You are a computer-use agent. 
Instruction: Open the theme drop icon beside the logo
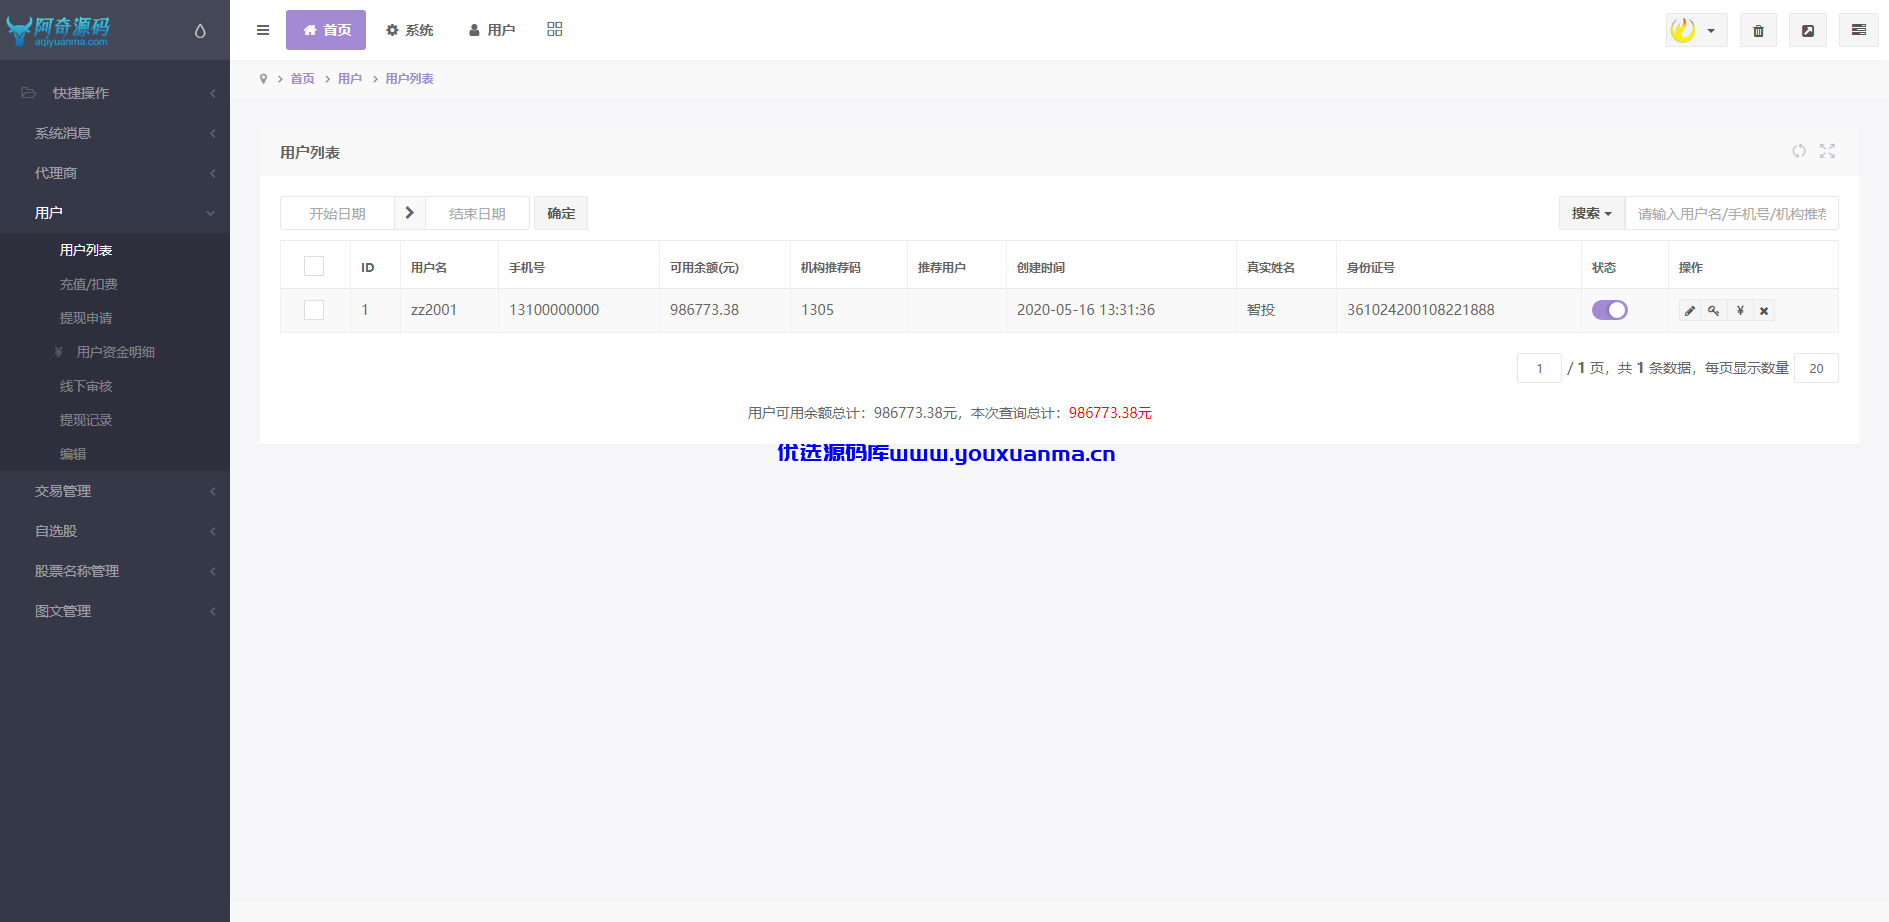click(200, 31)
